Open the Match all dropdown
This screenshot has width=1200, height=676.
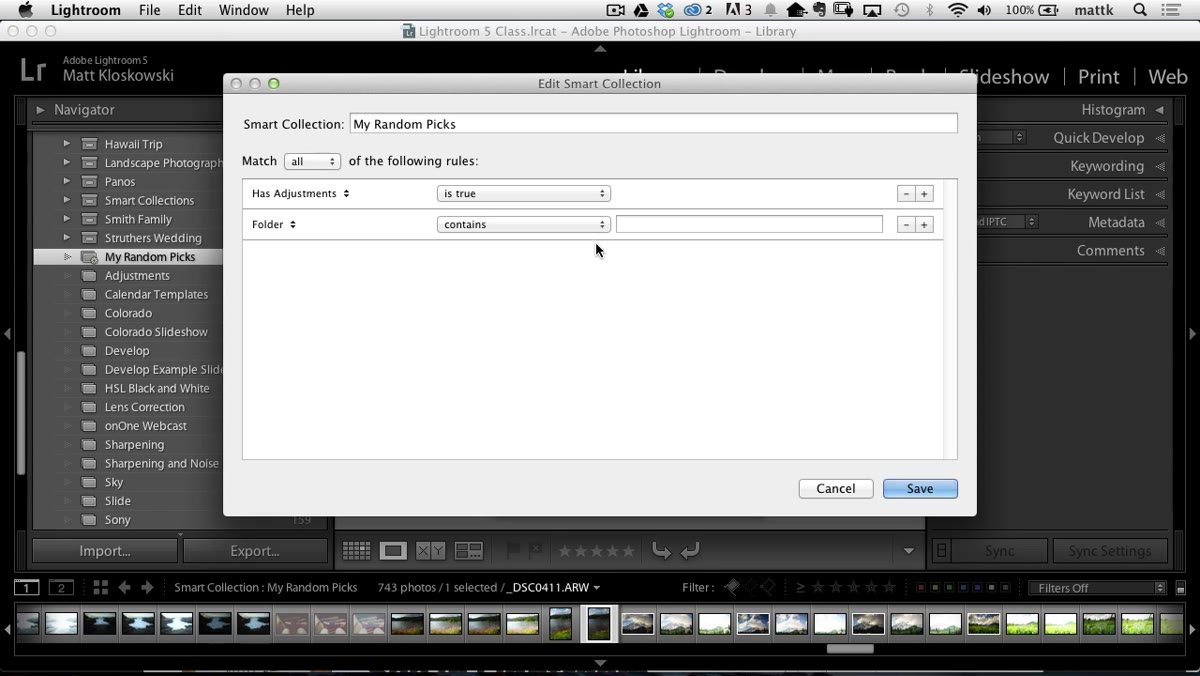pos(312,161)
